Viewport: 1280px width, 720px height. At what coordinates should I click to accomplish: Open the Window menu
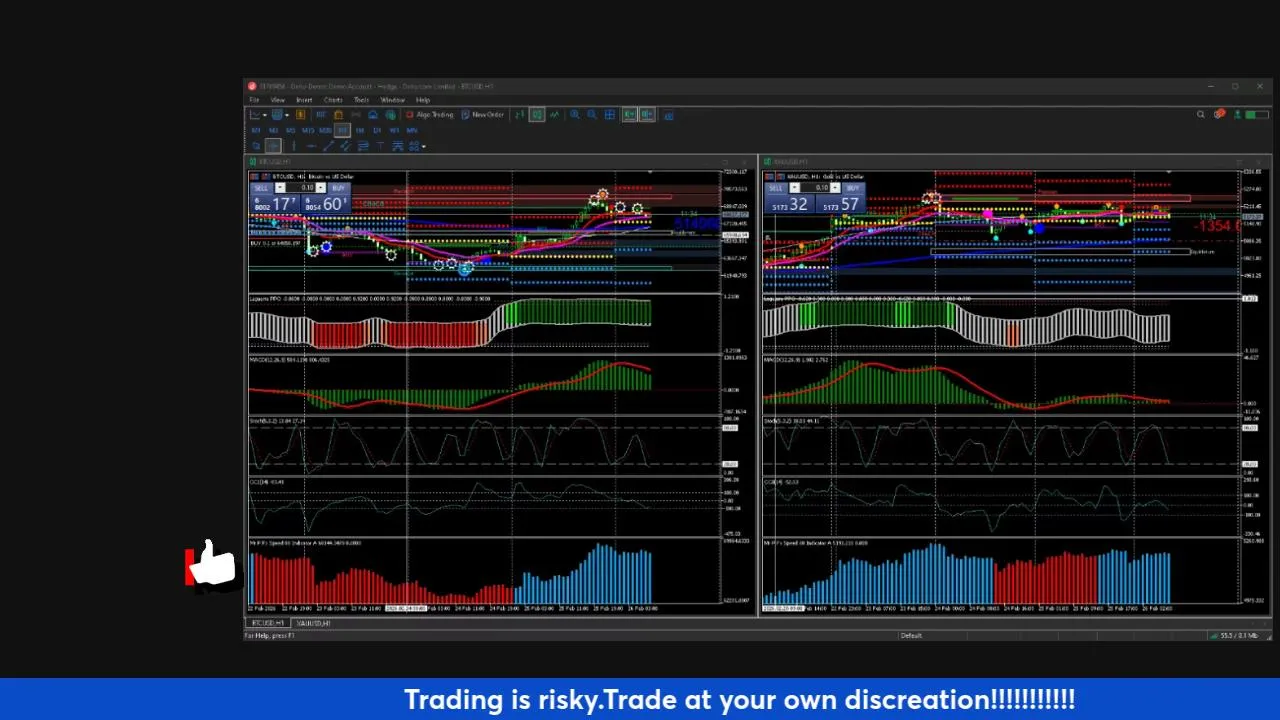click(392, 100)
